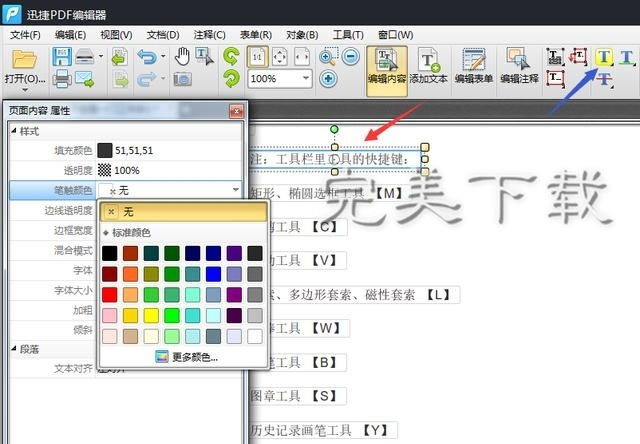Activate the 编辑内容 tool
Image resolution: width=640 pixels, height=444 pixels.
click(x=387, y=70)
